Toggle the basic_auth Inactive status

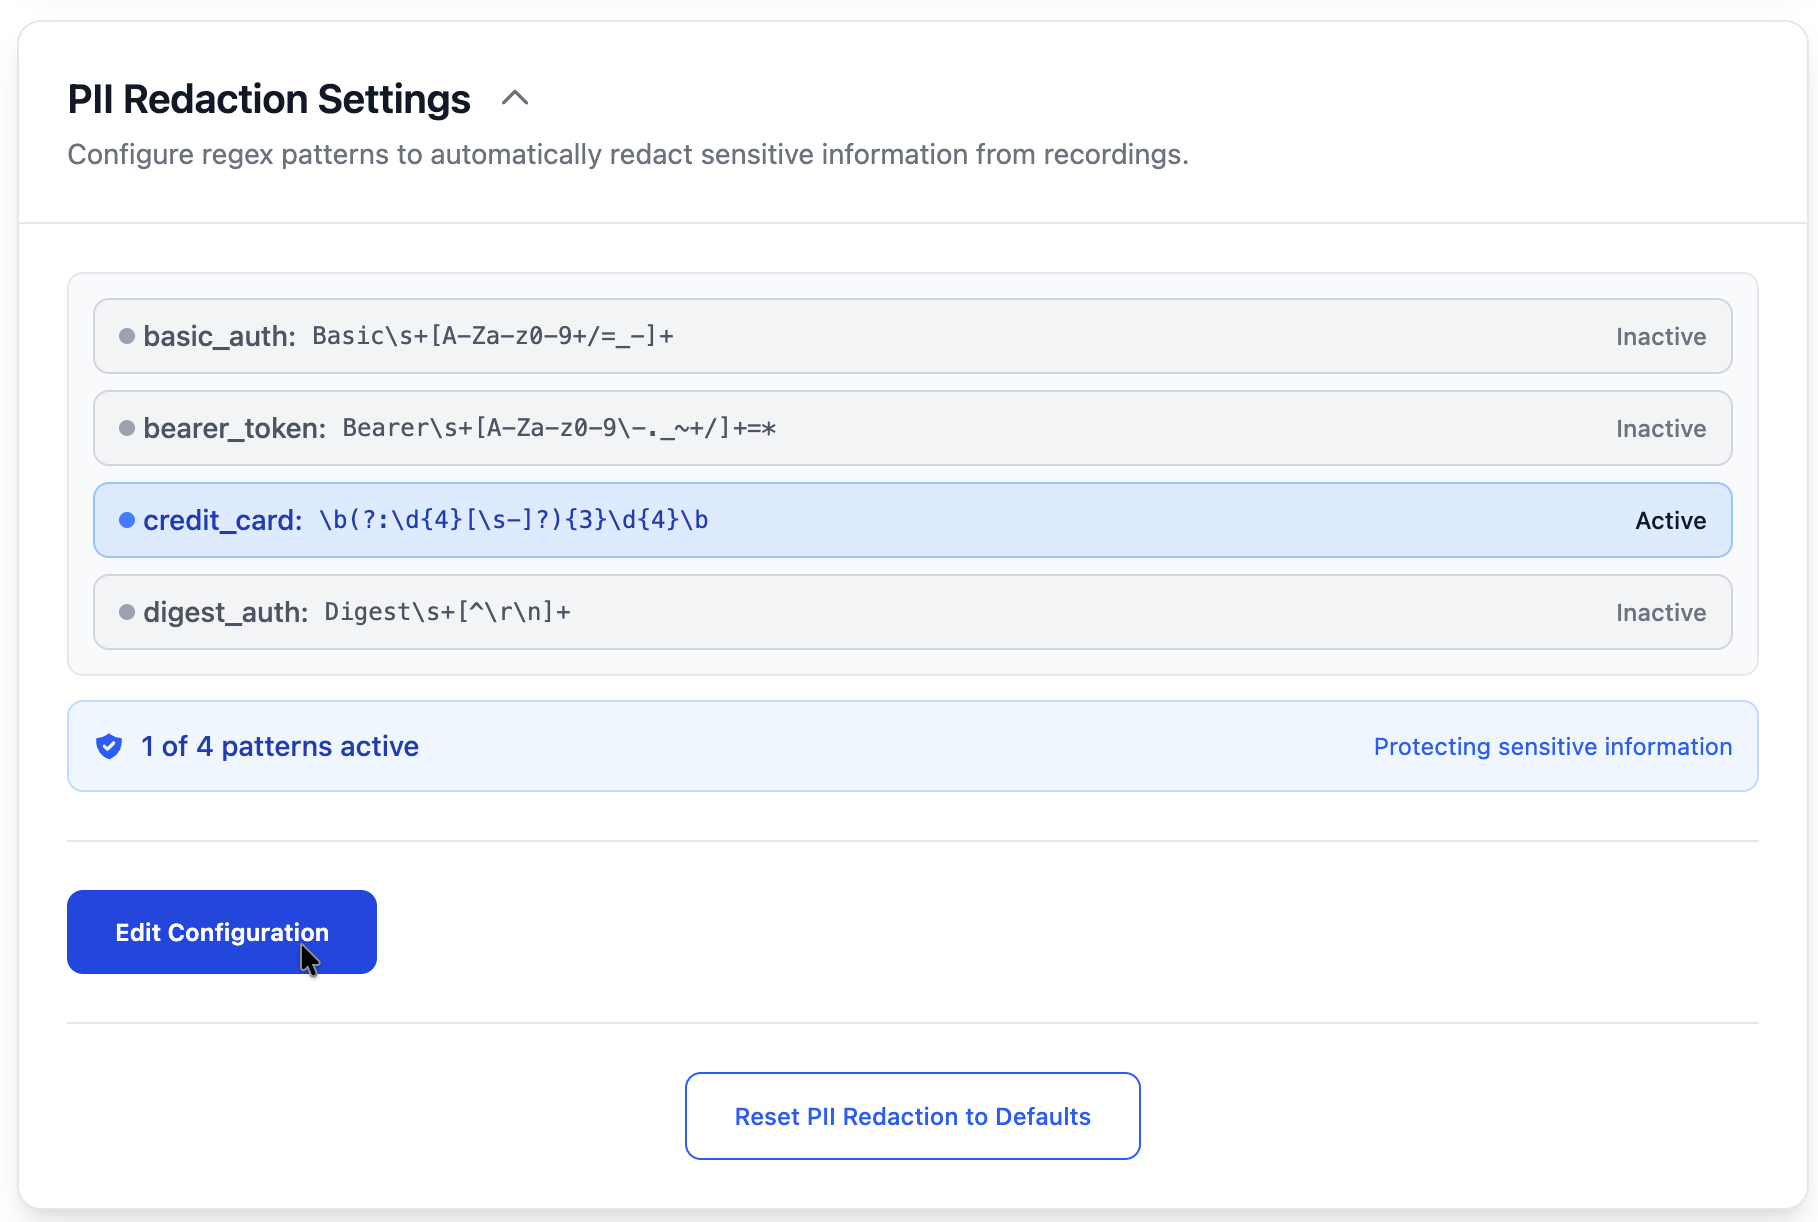(x=1660, y=337)
